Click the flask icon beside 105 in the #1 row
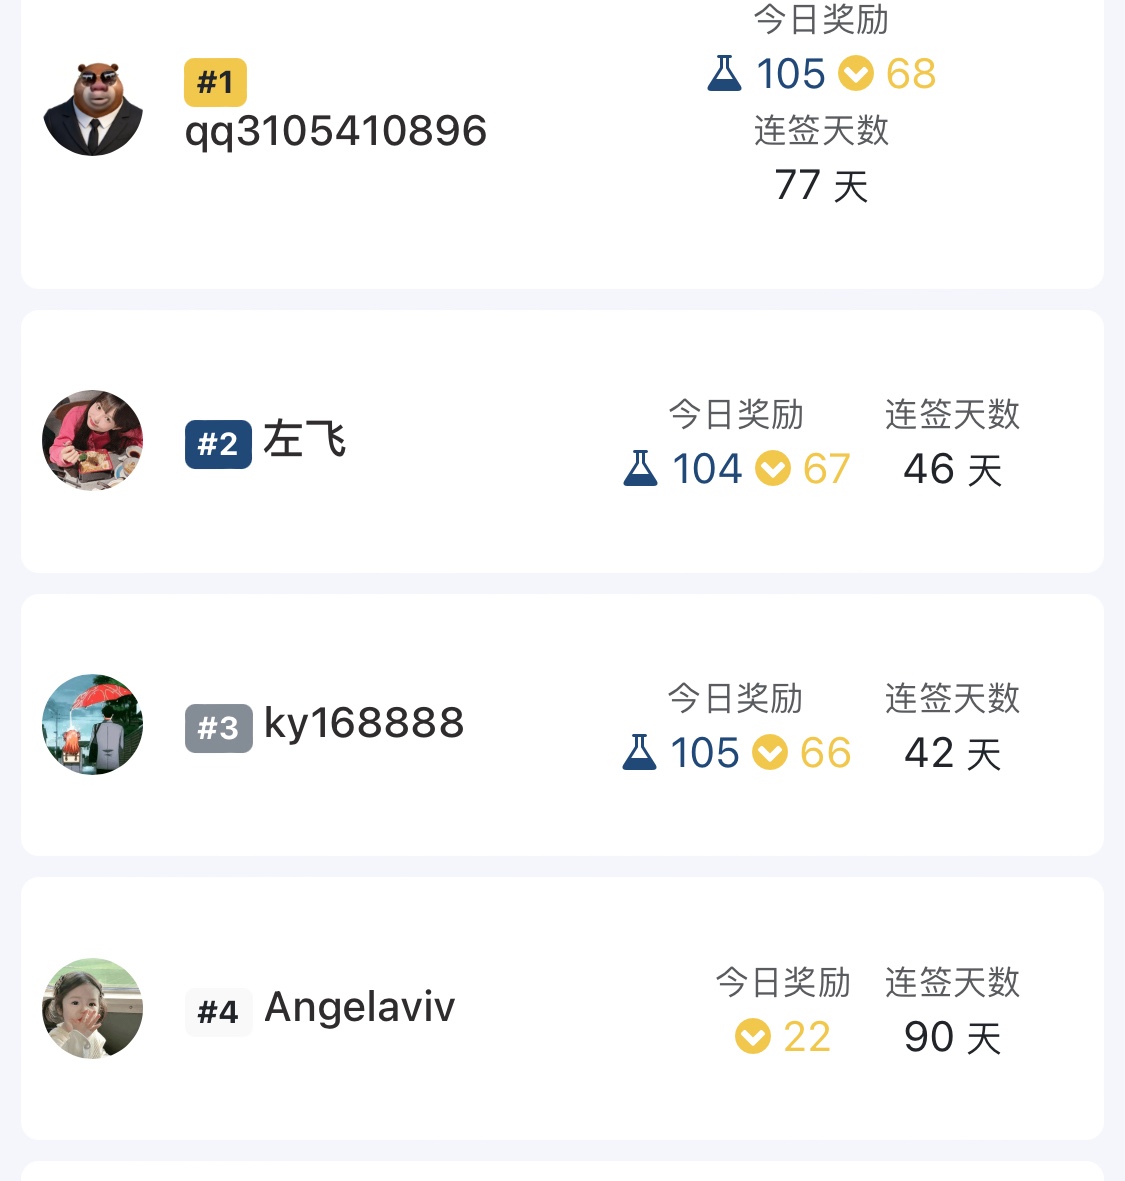 tap(724, 74)
